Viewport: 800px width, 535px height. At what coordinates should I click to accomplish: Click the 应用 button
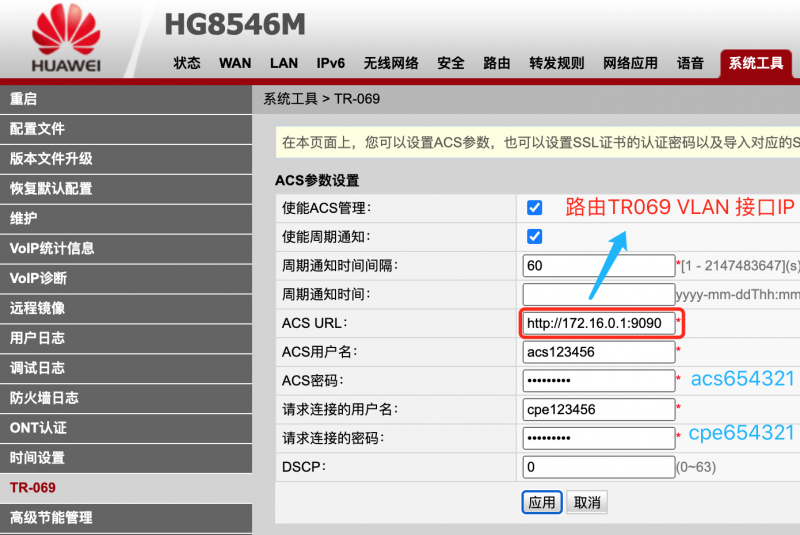click(541, 503)
